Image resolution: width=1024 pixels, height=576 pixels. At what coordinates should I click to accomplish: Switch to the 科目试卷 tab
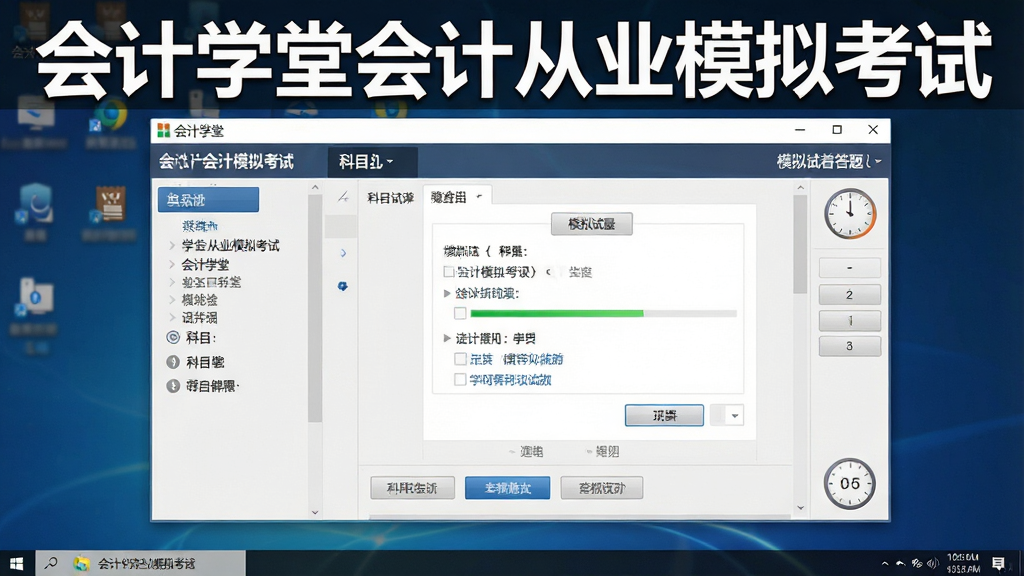[x=391, y=198]
